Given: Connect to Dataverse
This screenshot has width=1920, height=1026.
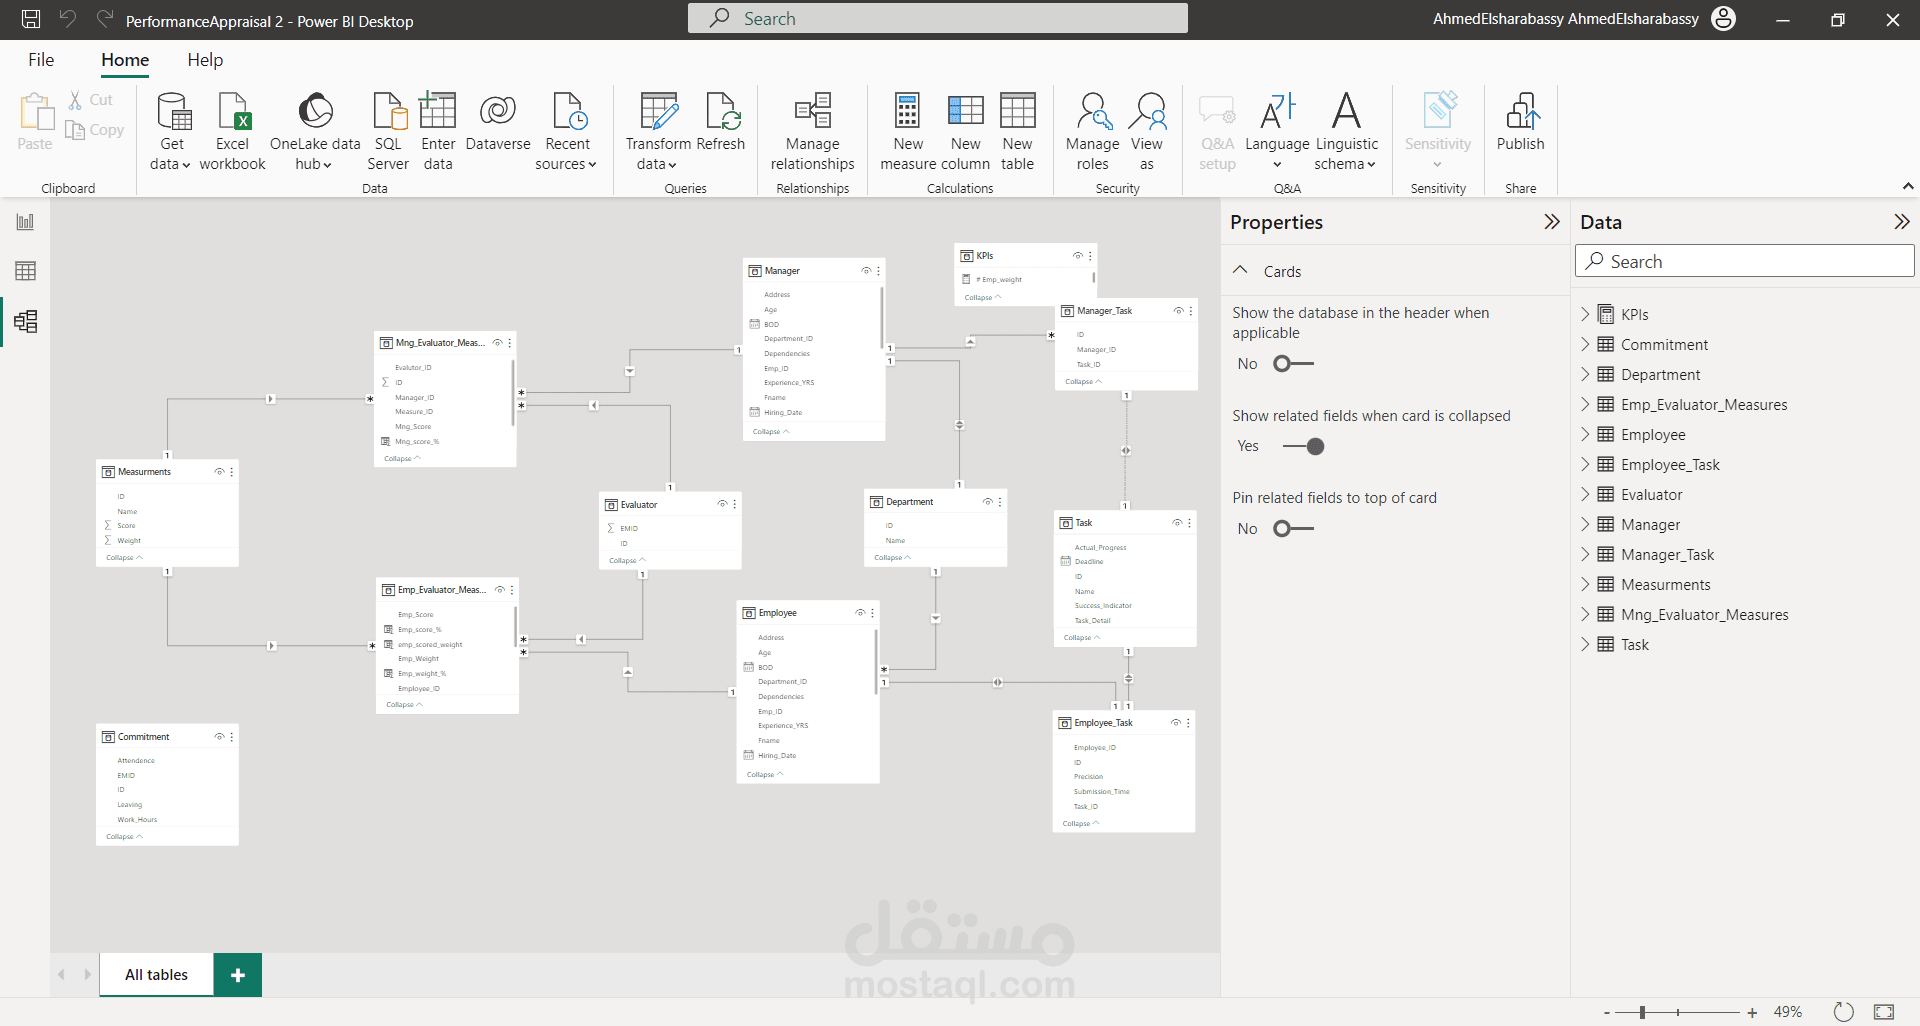Looking at the screenshot, I should point(498,122).
